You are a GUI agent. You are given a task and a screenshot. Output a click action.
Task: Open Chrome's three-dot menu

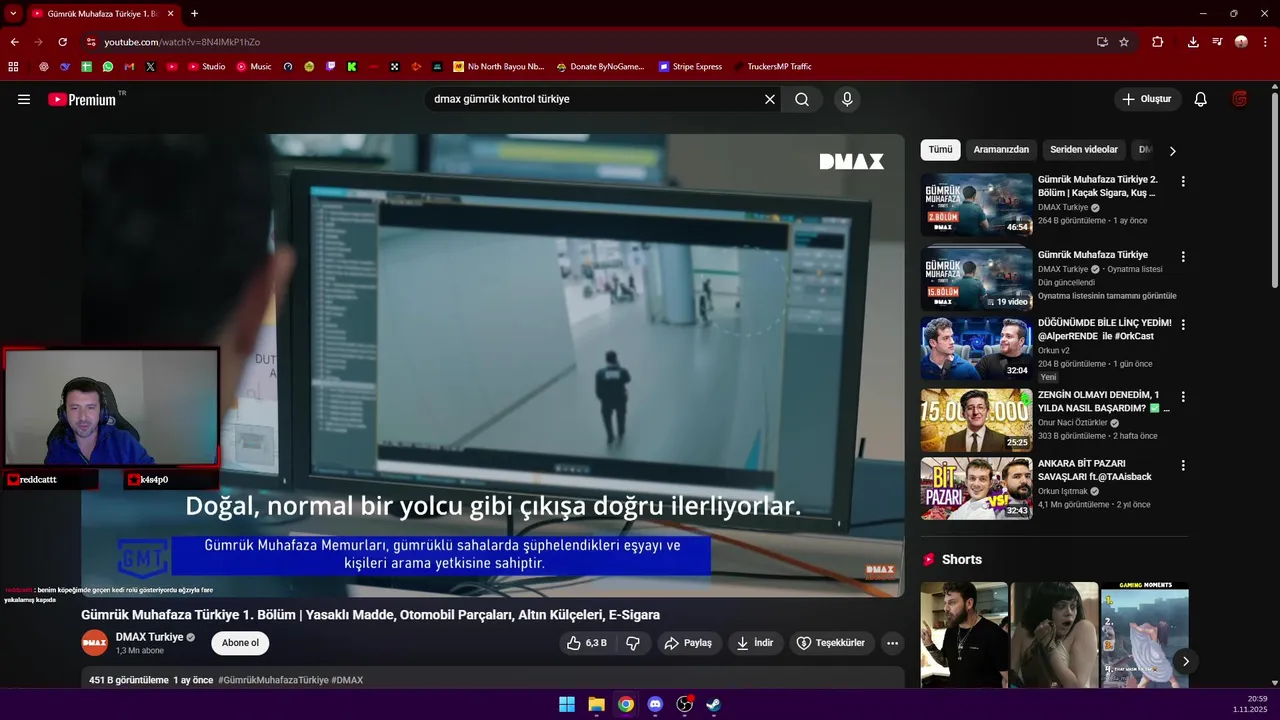click(x=1263, y=42)
